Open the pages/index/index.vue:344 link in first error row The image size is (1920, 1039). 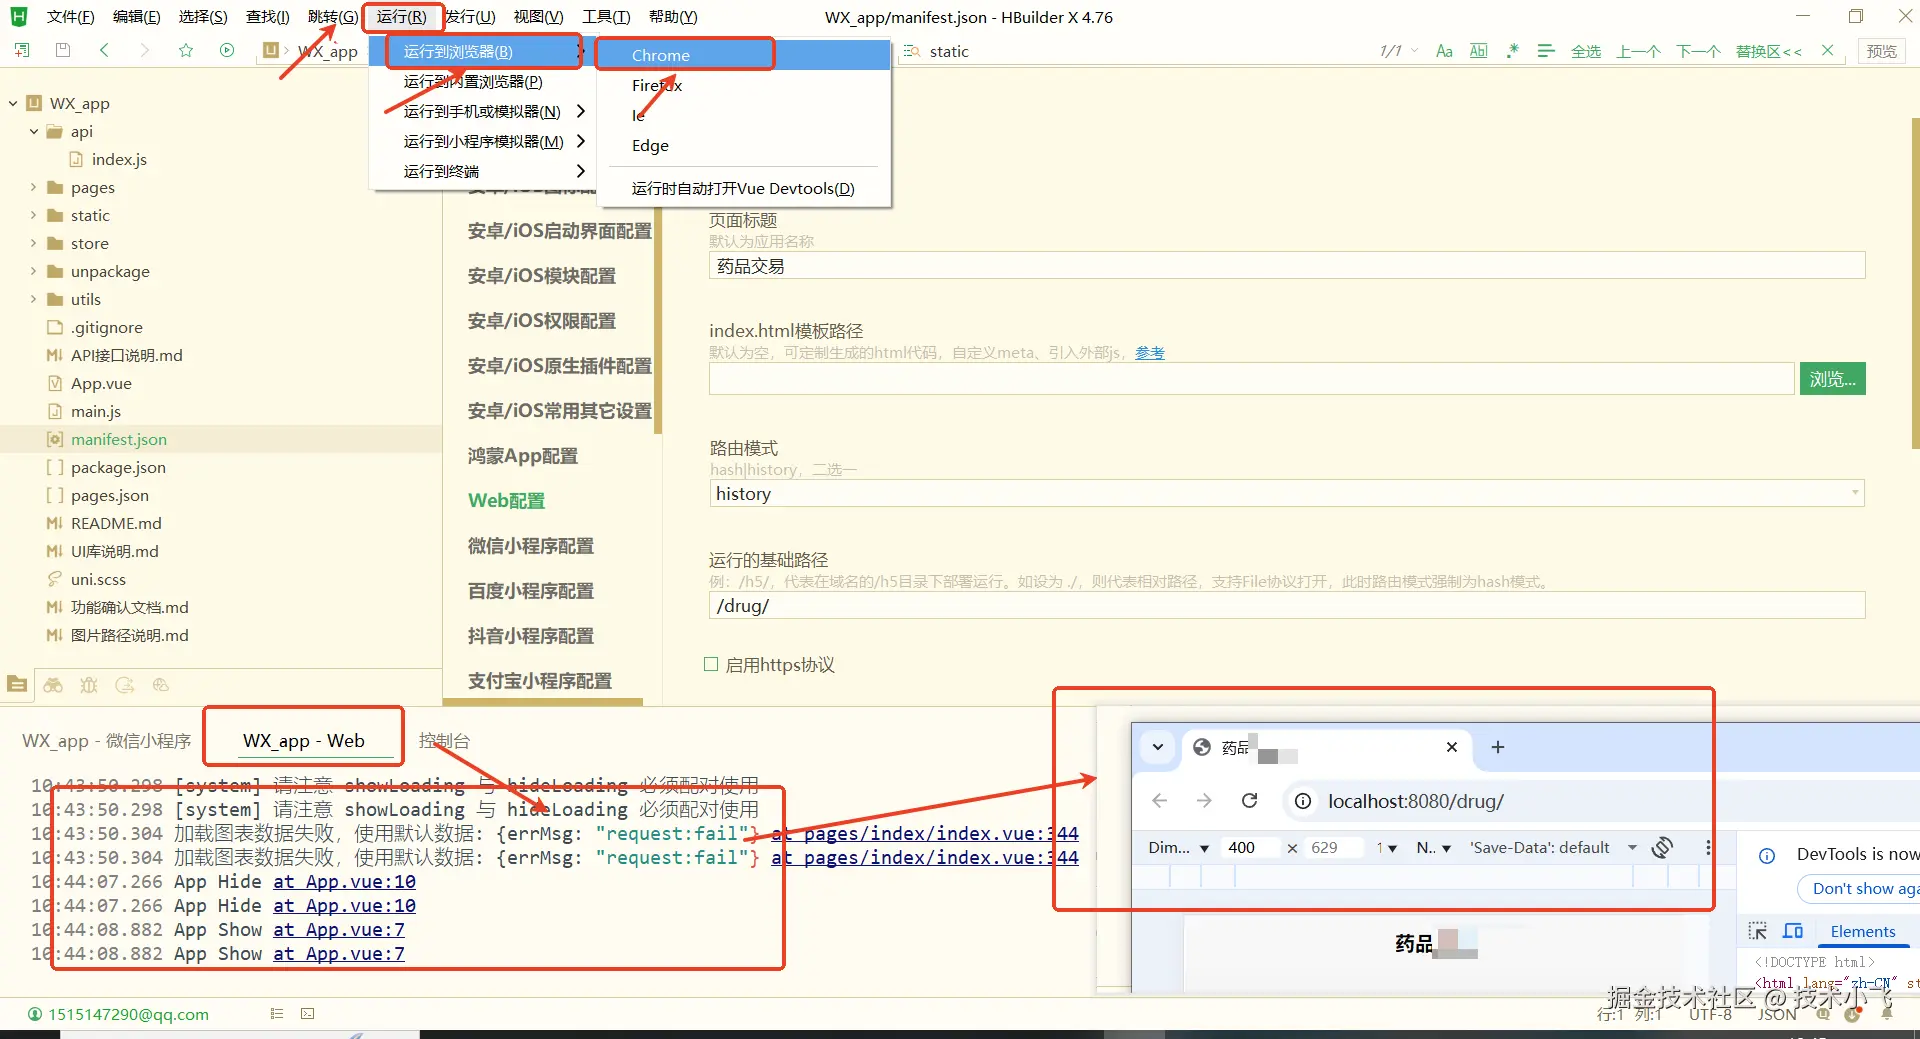(x=925, y=833)
